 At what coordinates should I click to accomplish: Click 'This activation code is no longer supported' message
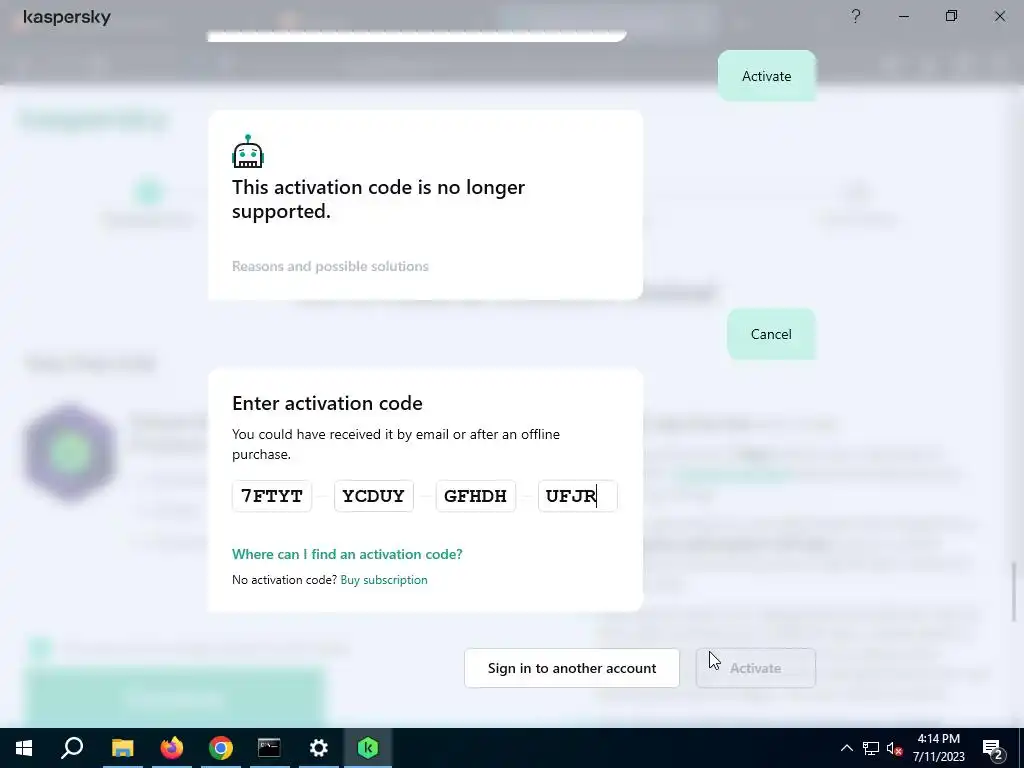pos(378,199)
